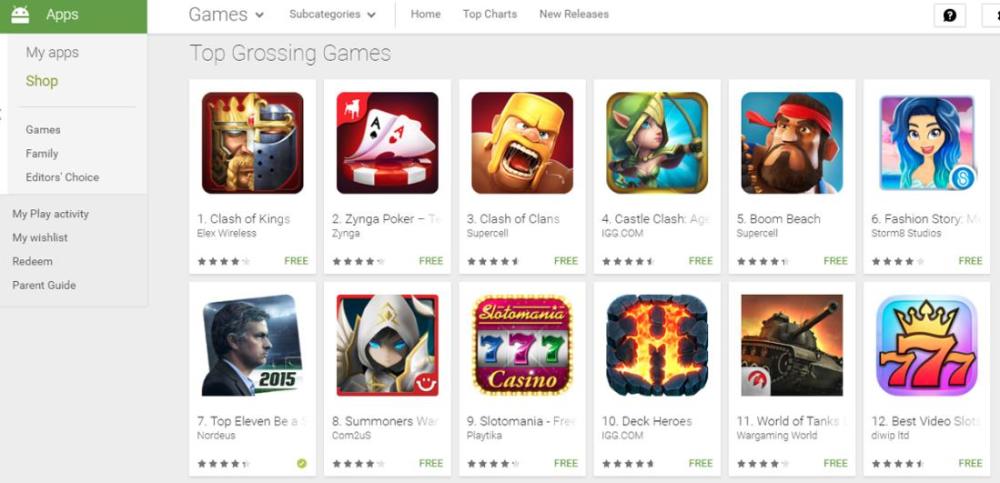The height and width of the screenshot is (483, 1000).
Task: Go to the Top Charts tab
Action: click(490, 14)
